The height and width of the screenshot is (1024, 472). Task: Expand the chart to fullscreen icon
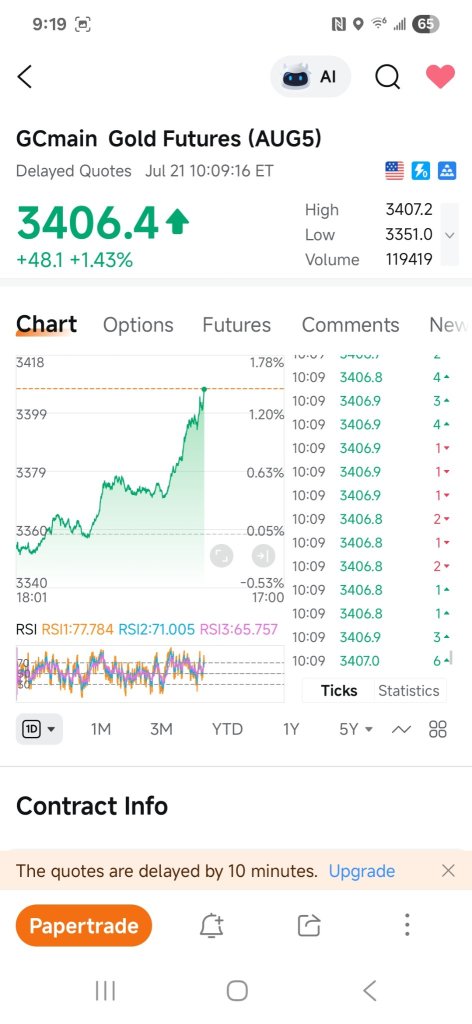pyautogui.click(x=222, y=556)
